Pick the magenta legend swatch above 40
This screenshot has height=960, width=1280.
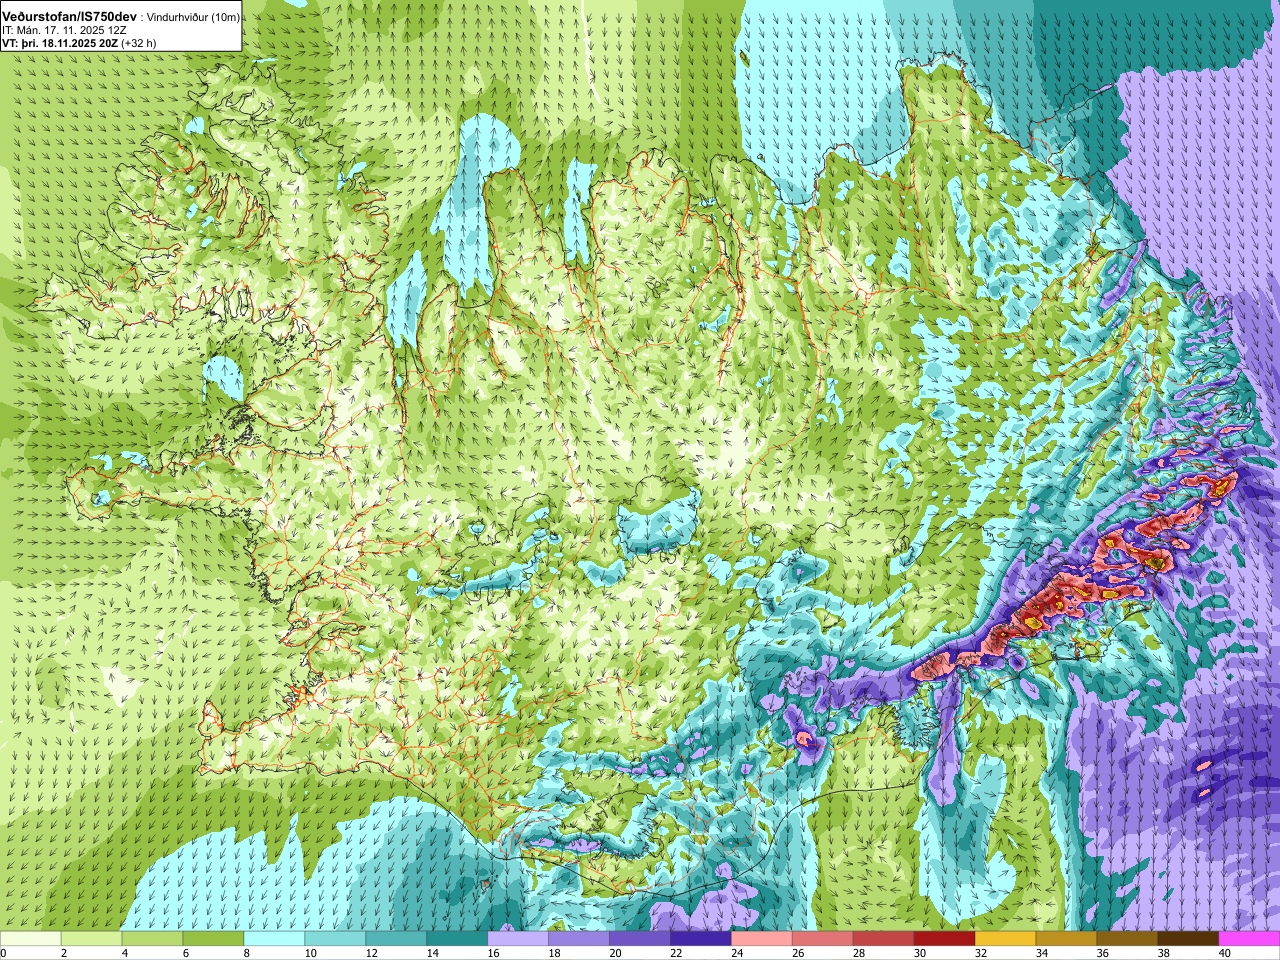coord(1250,939)
